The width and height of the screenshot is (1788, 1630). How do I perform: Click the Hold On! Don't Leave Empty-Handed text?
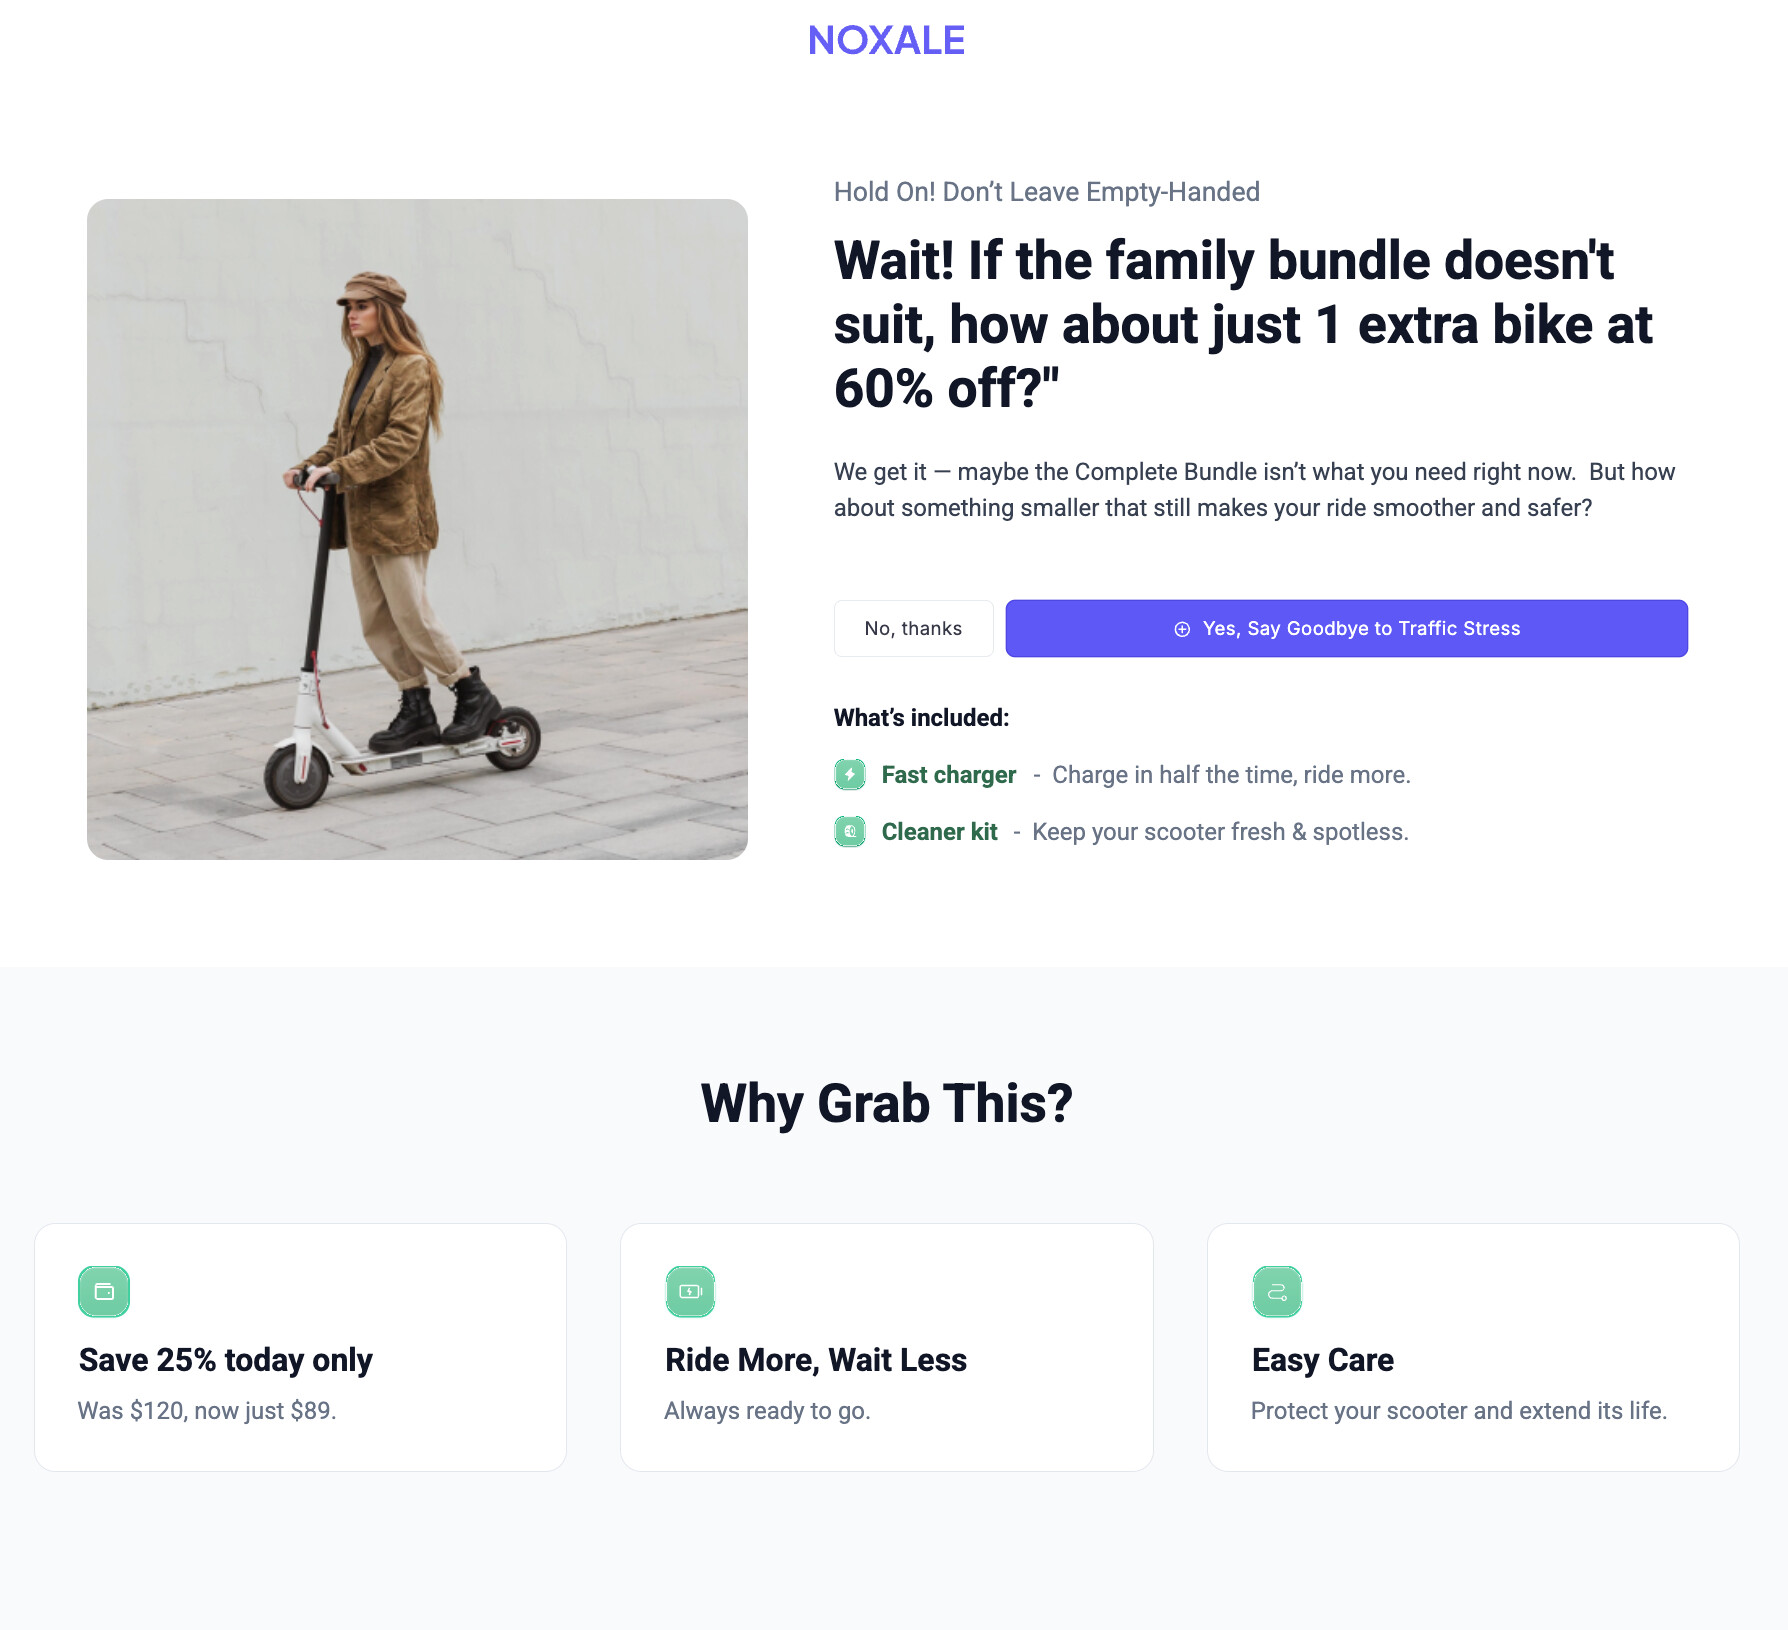[x=1046, y=192]
